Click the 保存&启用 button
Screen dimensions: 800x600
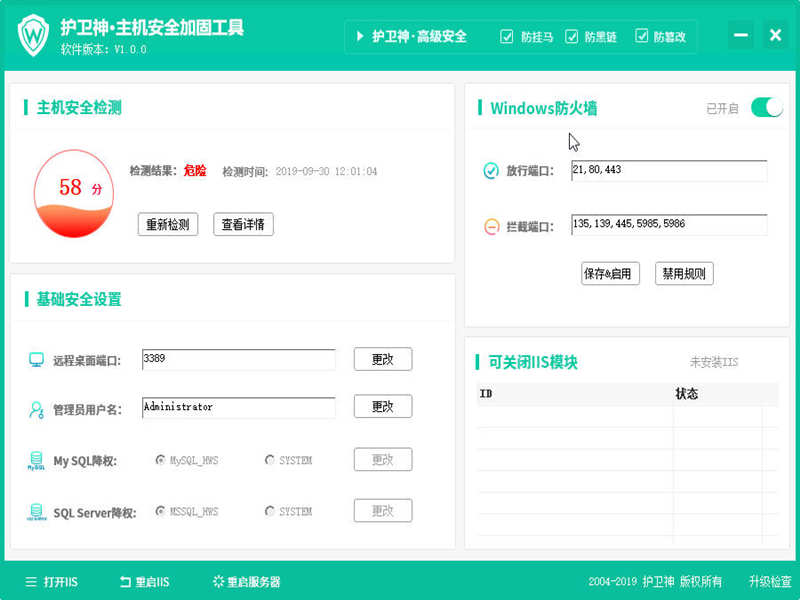point(610,274)
